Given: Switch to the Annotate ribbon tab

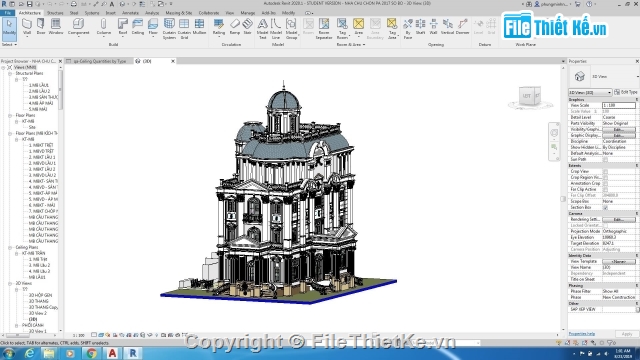Looking at the screenshot, I should coord(130,13).
